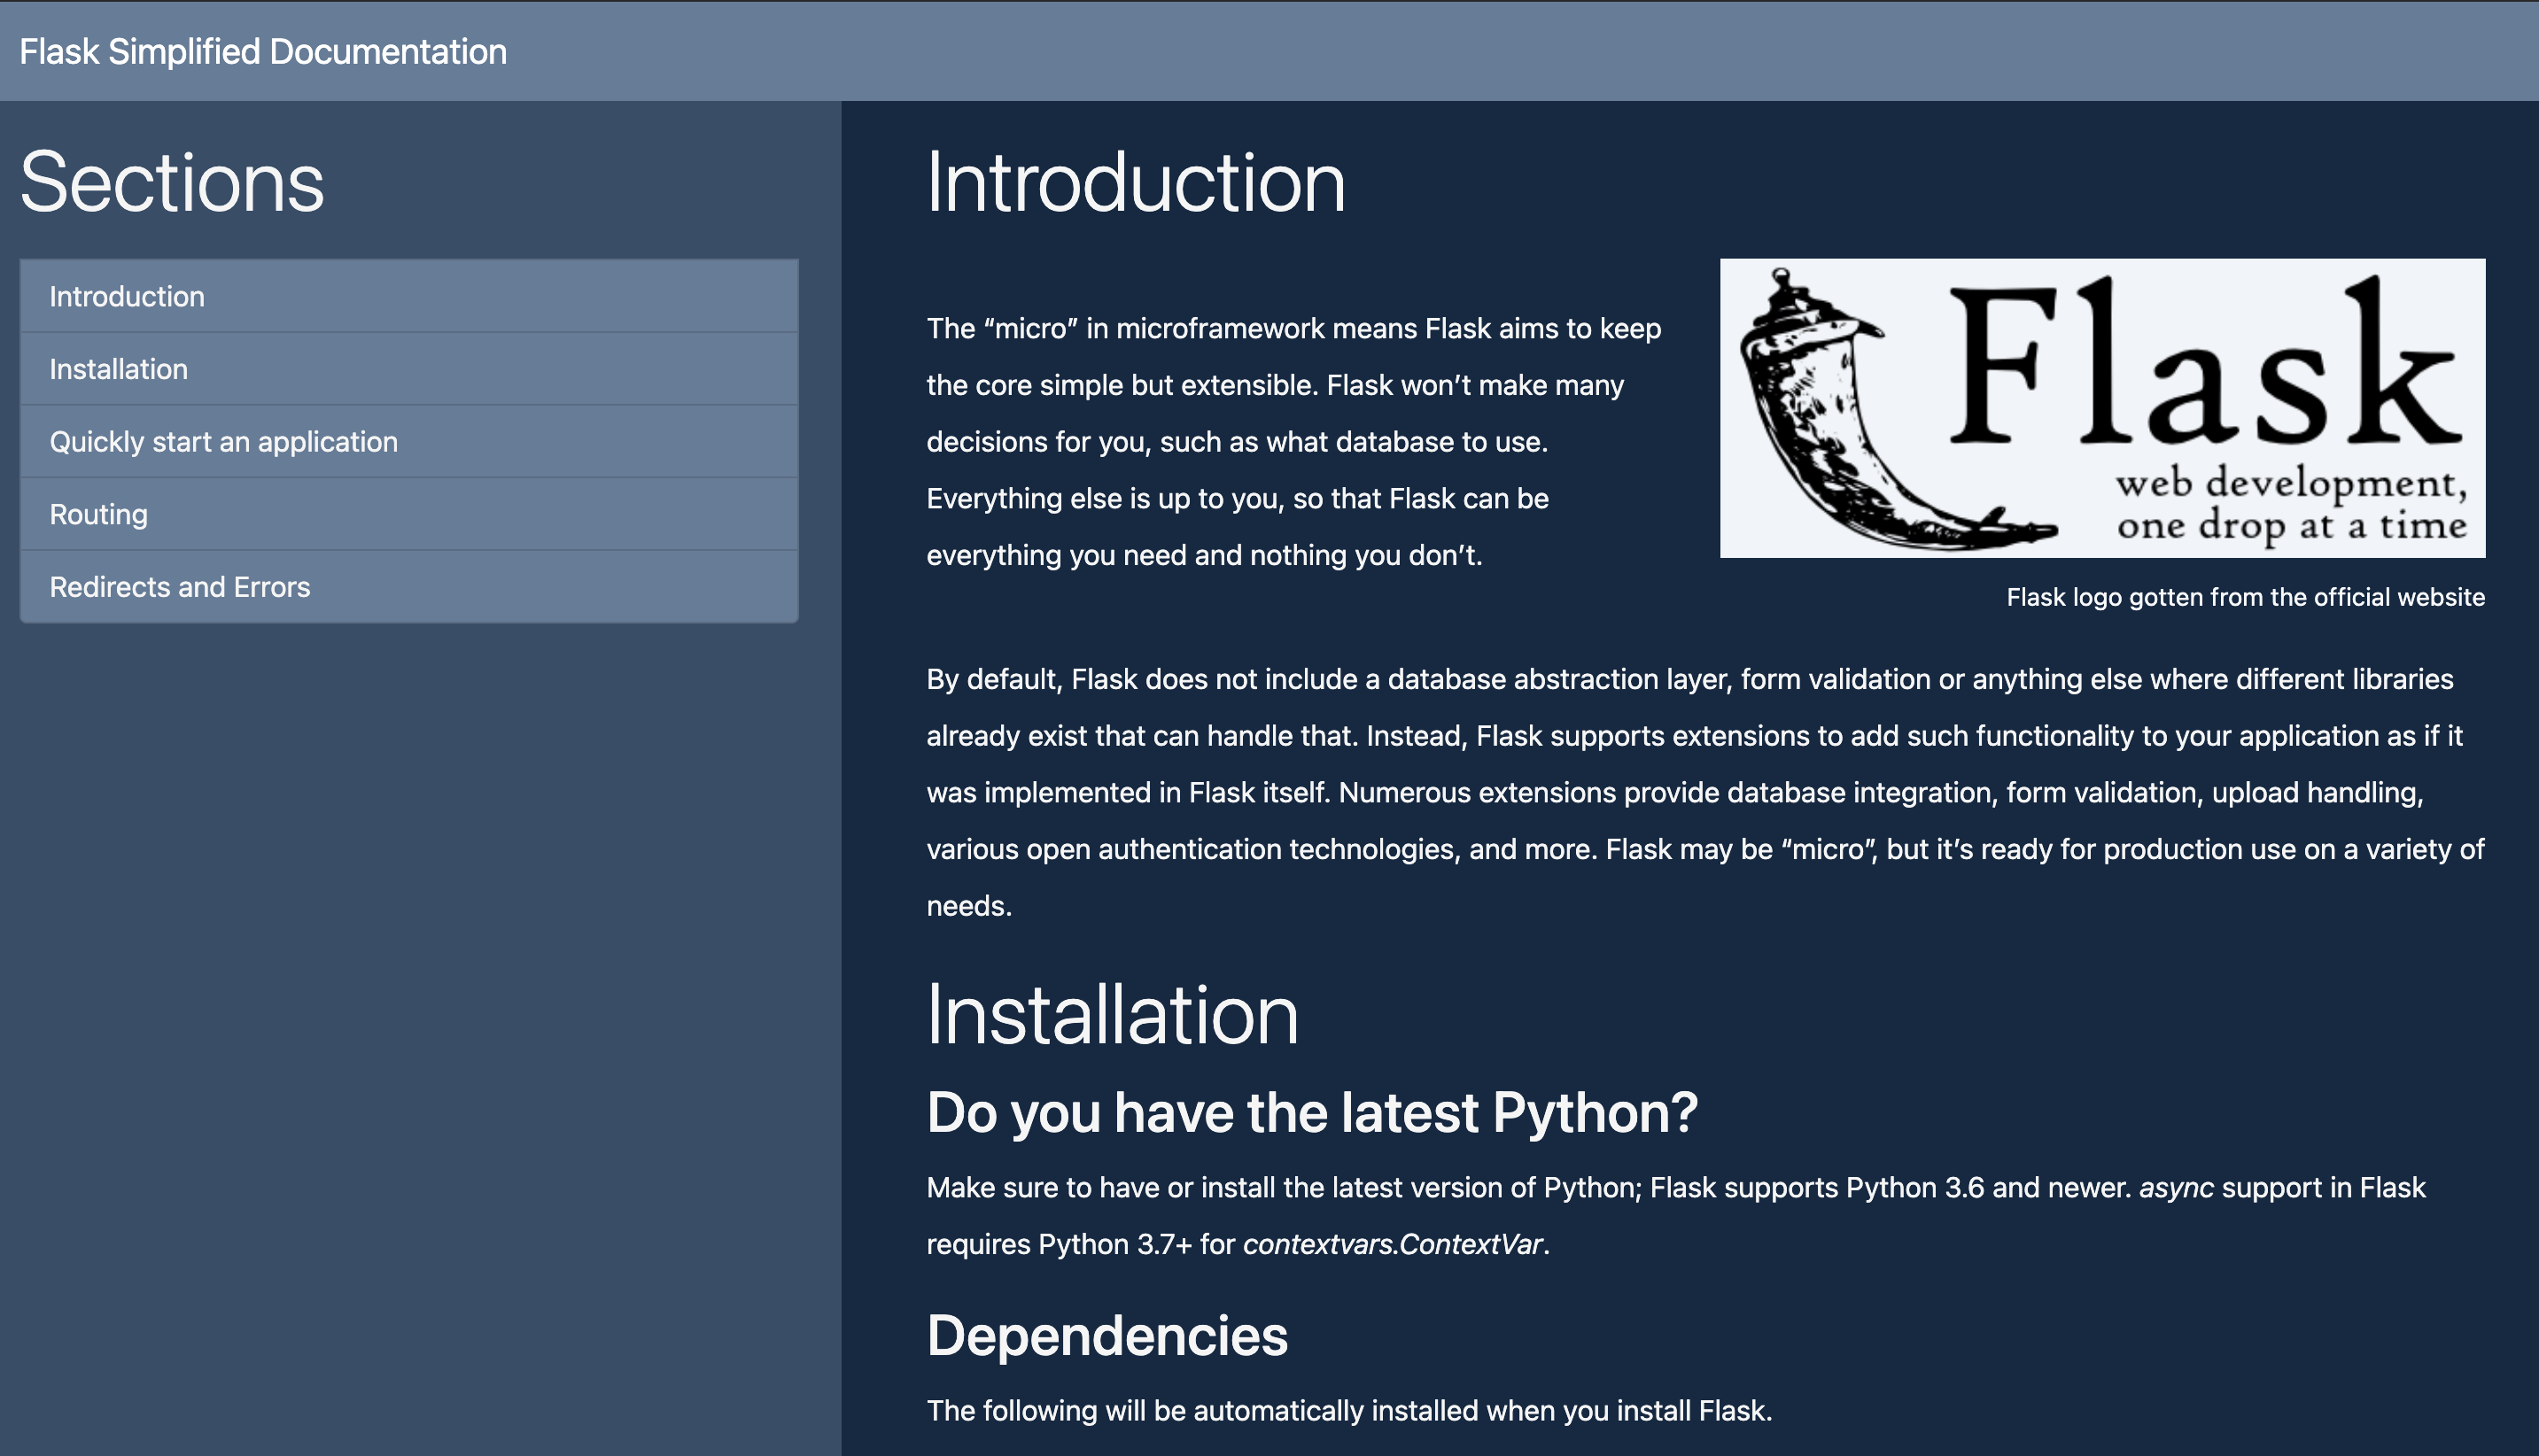2539x1456 pixels.
Task: Select Quickly start an application sidebar item
Action: 409,441
